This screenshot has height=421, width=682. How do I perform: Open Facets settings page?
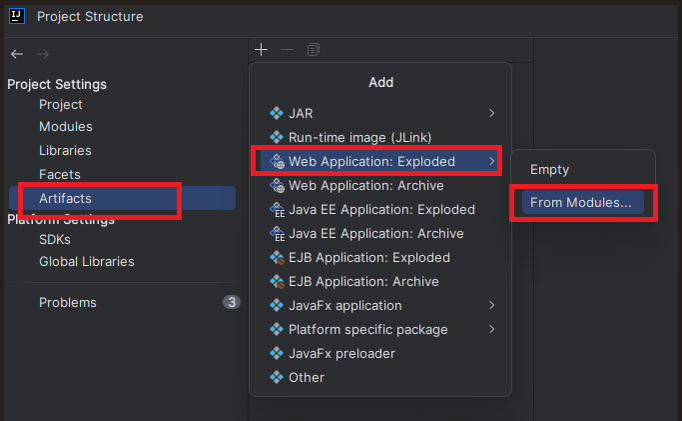click(x=60, y=174)
